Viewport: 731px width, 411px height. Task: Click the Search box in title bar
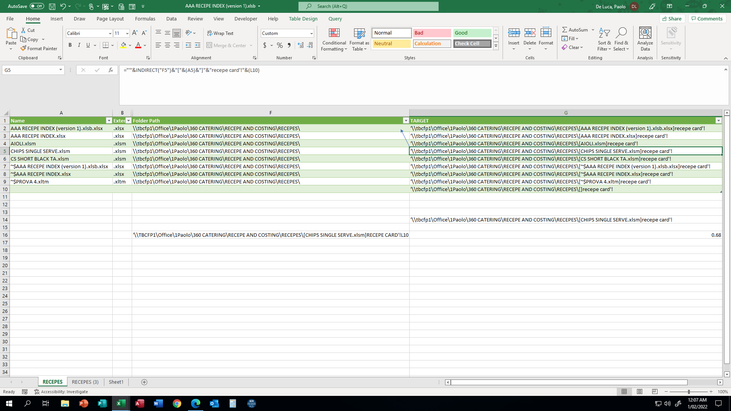click(x=368, y=6)
